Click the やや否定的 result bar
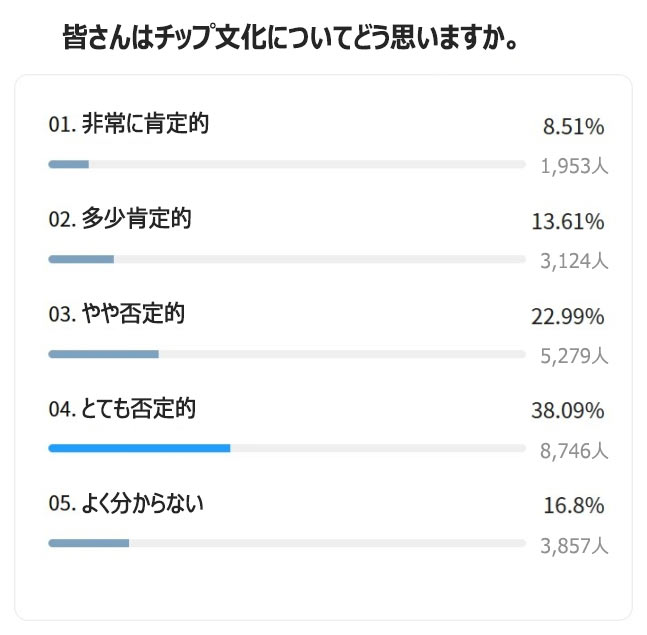 click(286, 354)
